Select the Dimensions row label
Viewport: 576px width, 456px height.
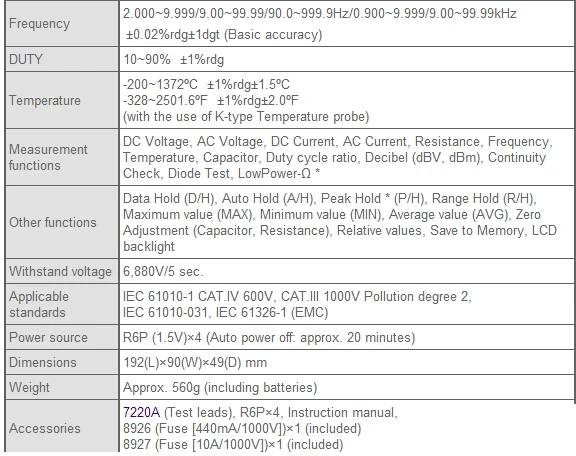[43, 362]
